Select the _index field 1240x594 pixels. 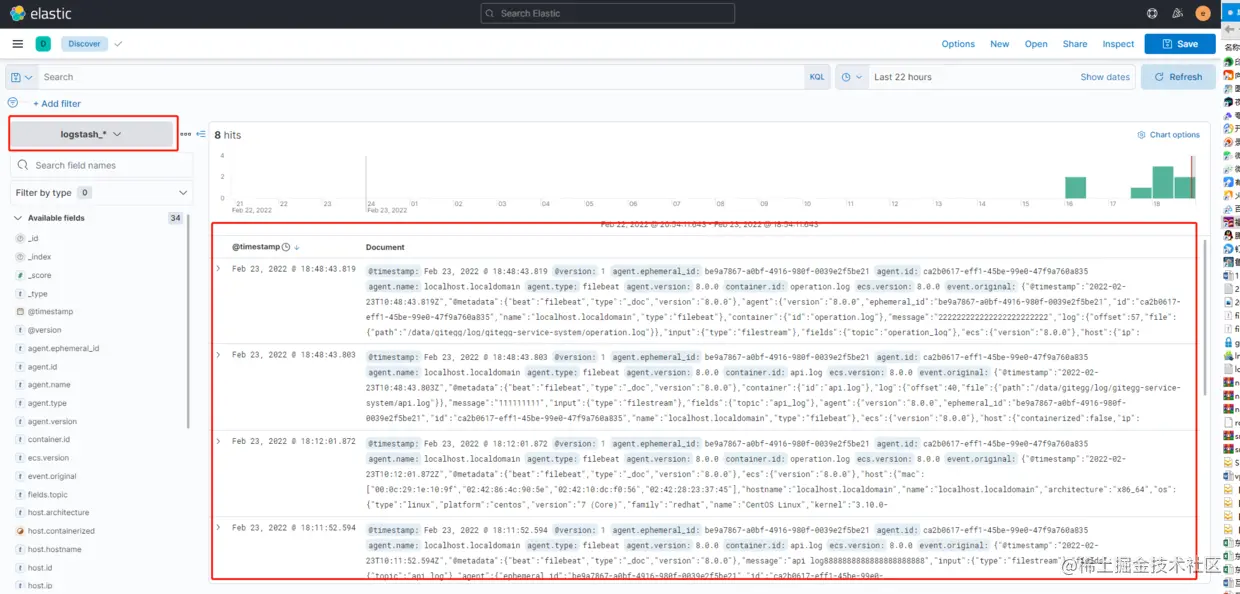(39, 257)
